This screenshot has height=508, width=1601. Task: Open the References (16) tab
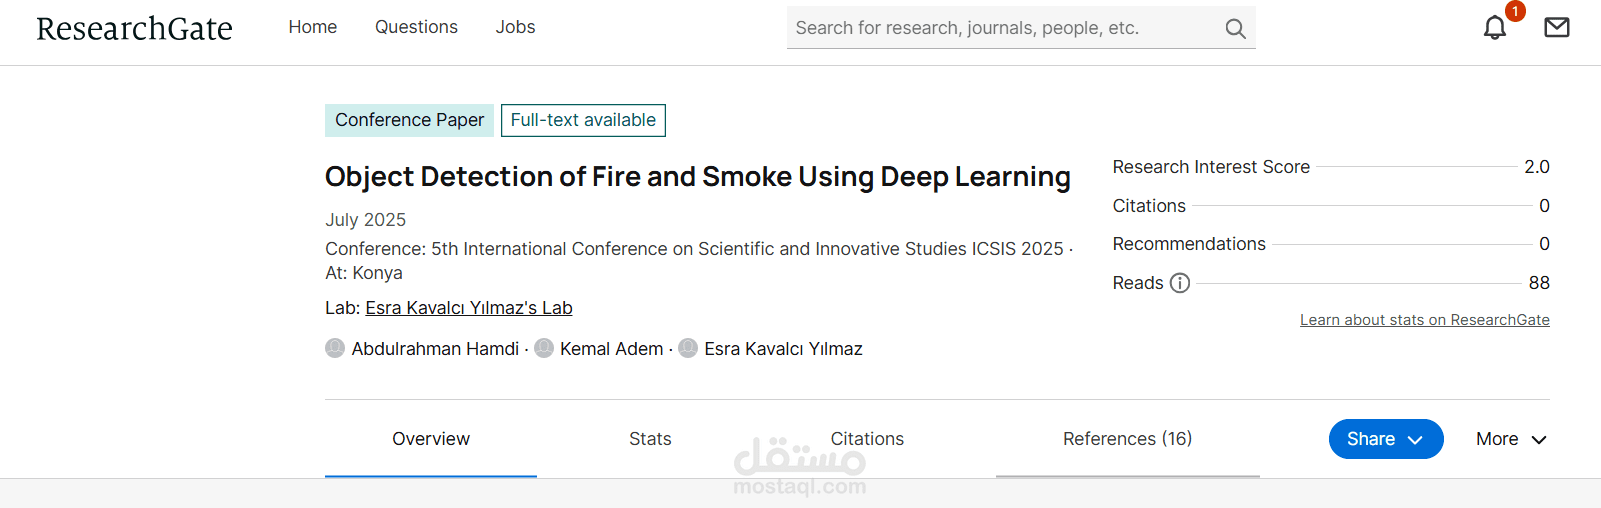pyautogui.click(x=1127, y=439)
